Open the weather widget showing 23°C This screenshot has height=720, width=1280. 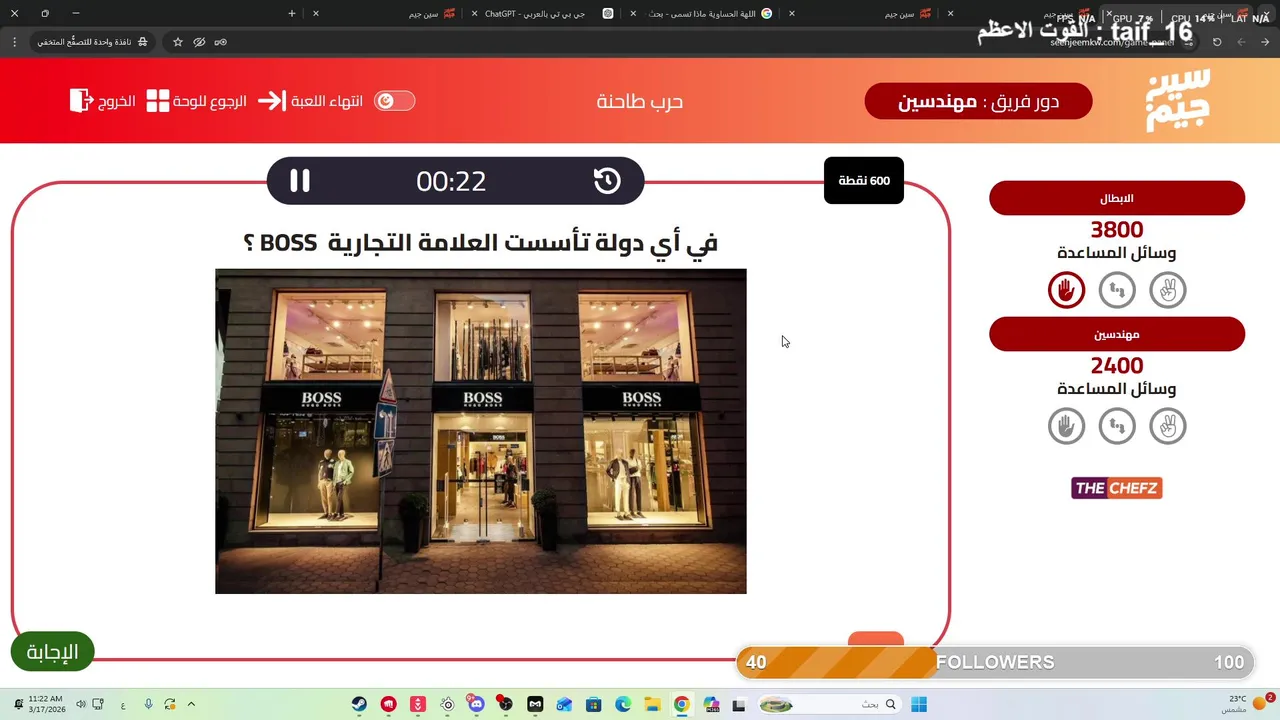1244,704
